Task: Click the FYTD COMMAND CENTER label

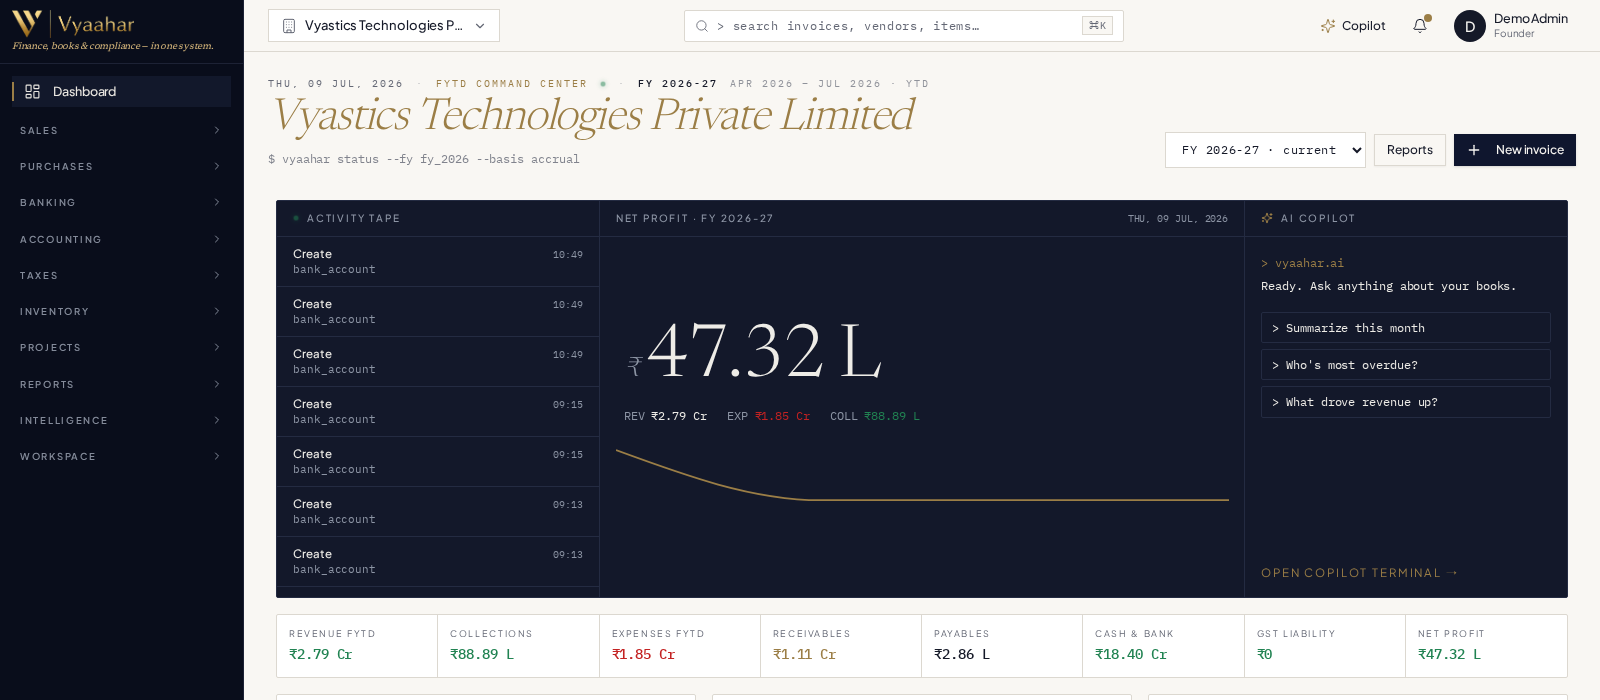Action: click(x=511, y=84)
